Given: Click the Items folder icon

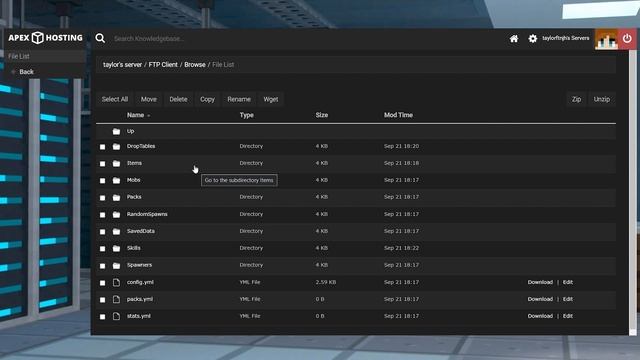Looking at the screenshot, I should [116, 163].
